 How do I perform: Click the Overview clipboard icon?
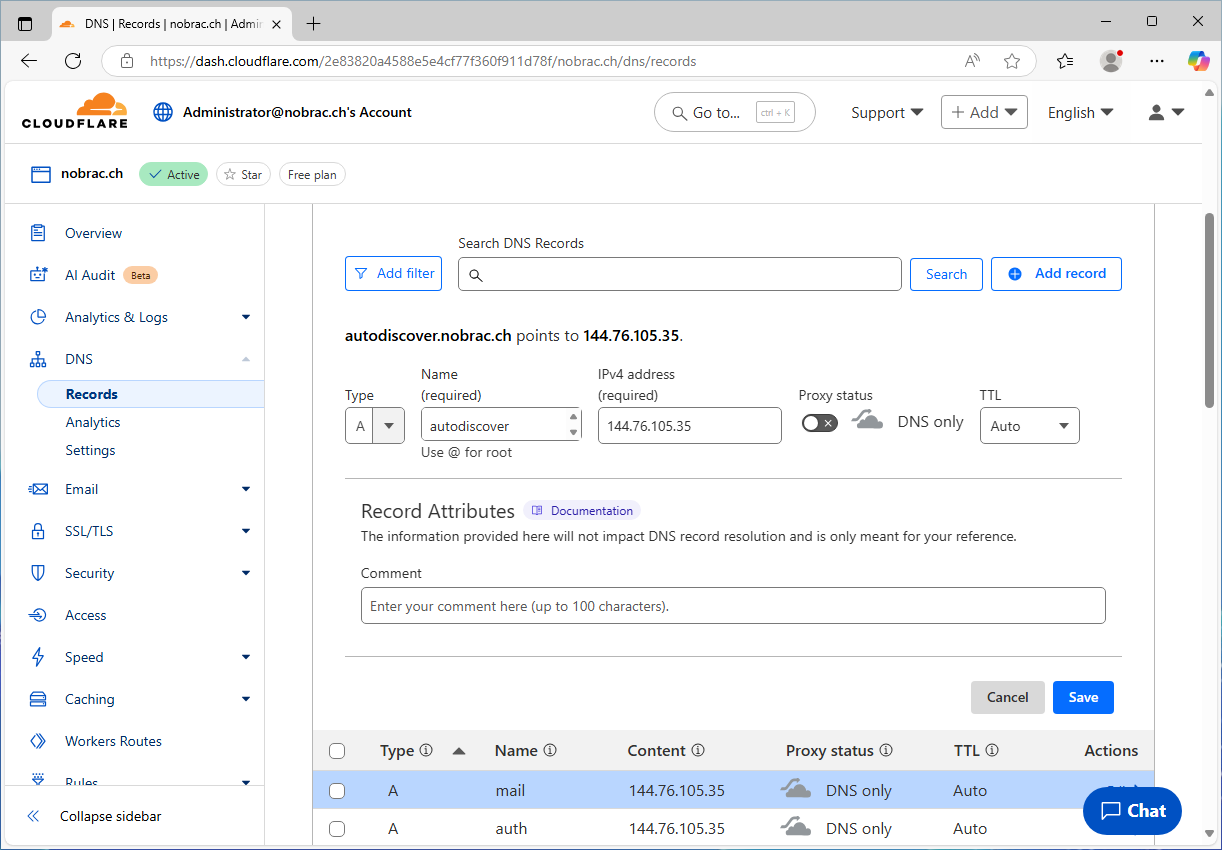38,233
